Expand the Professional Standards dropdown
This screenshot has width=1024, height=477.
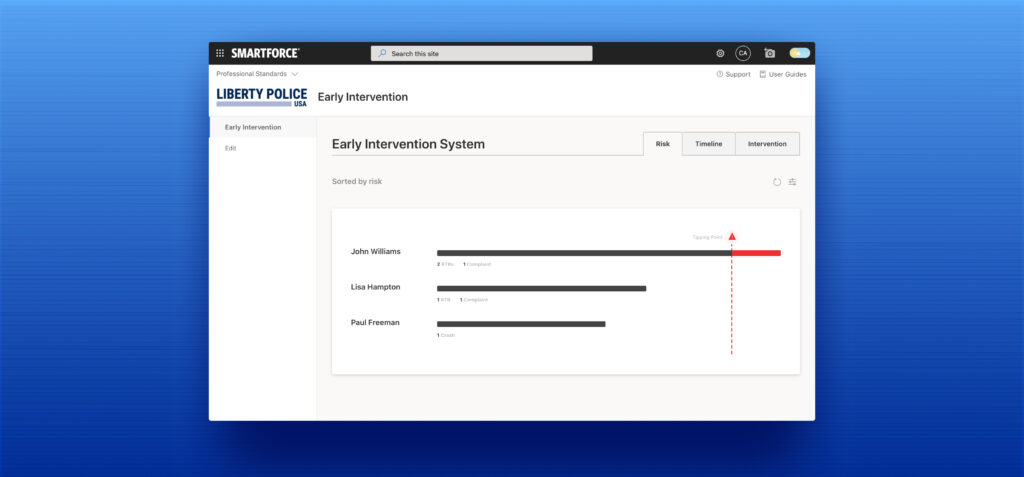click(257, 74)
